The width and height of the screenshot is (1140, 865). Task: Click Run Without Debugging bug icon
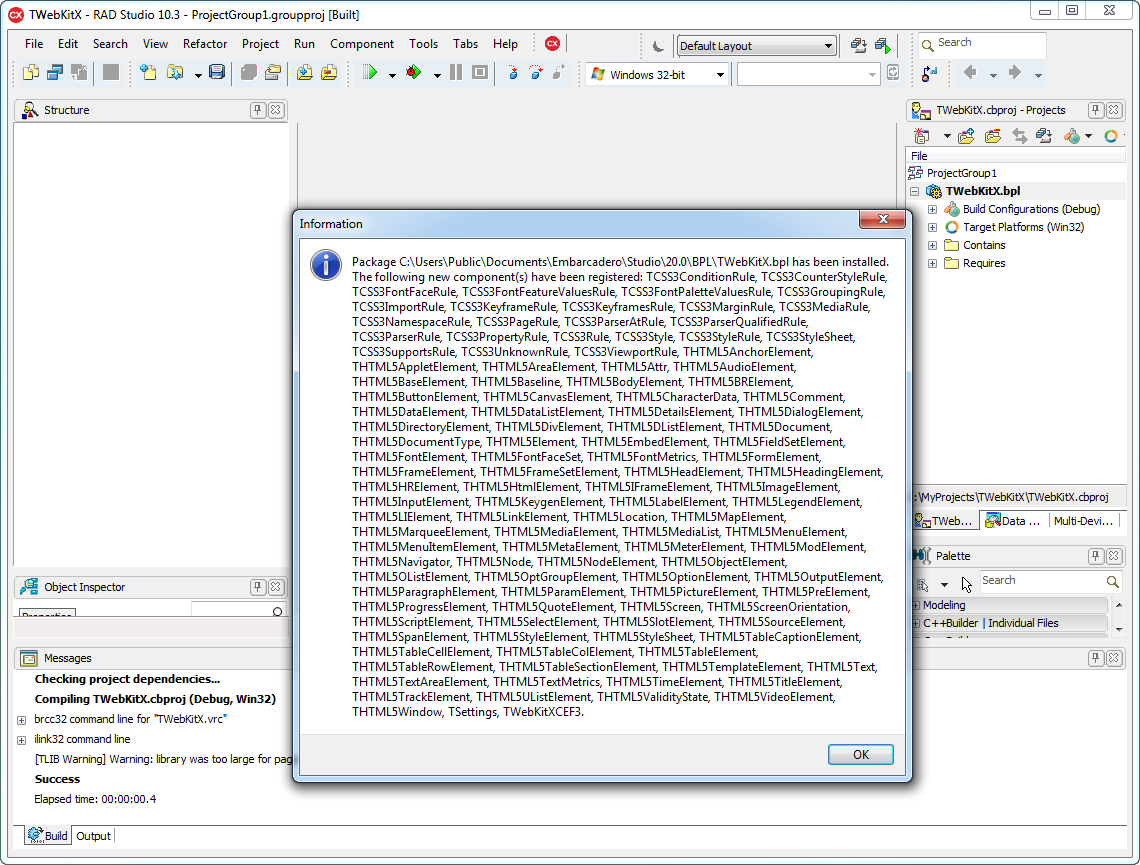pyautogui.click(x=414, y=73)
